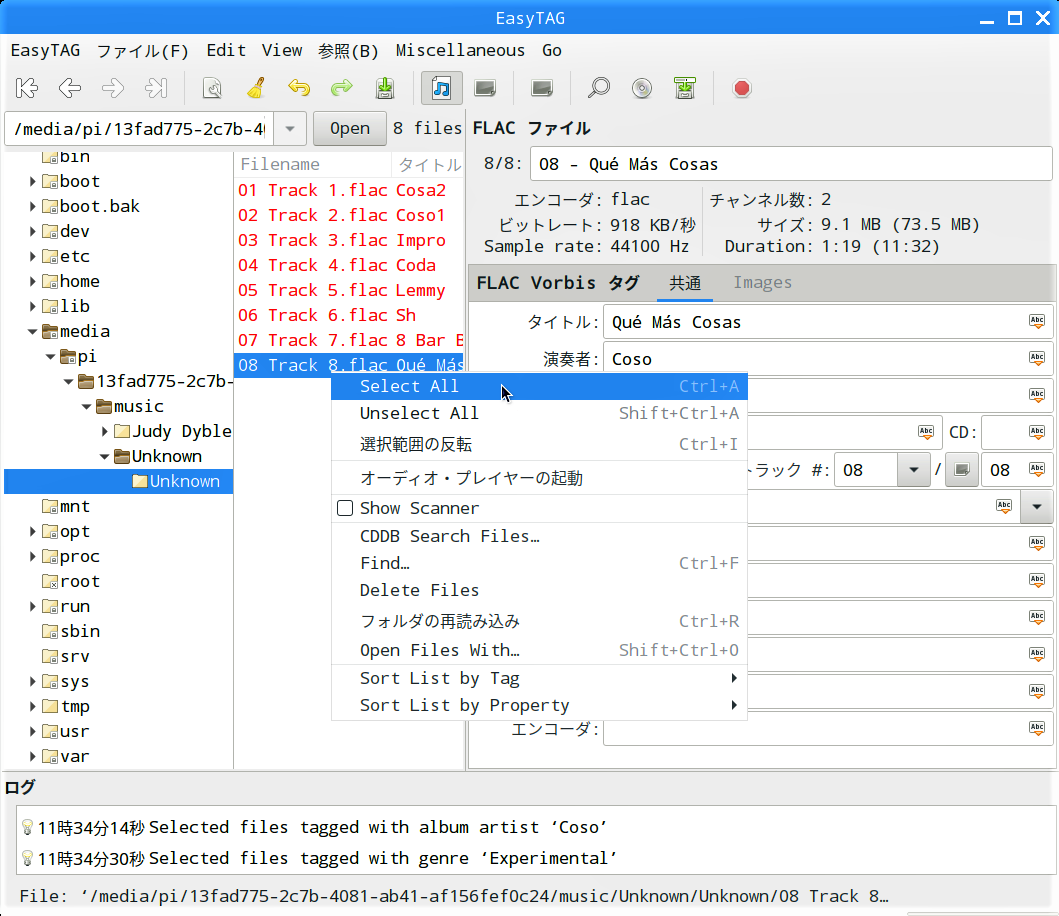This screenshot has width=1059, height=916.
Task: Click the broom clear tags icon
Action: [256, 88]
